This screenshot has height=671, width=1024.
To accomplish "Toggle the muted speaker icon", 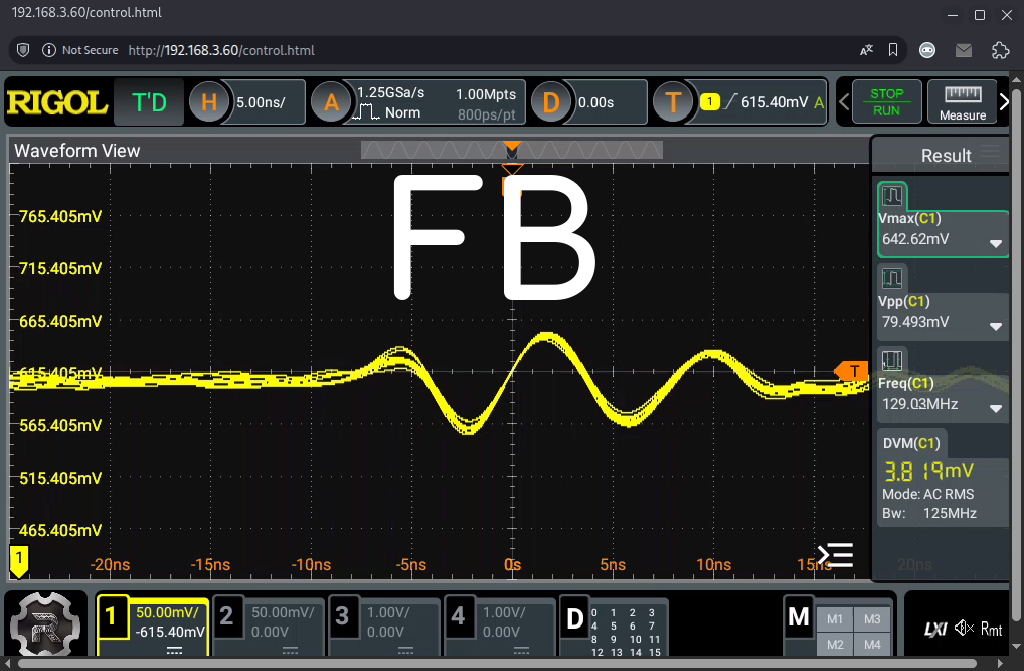I will pos(964,629).
